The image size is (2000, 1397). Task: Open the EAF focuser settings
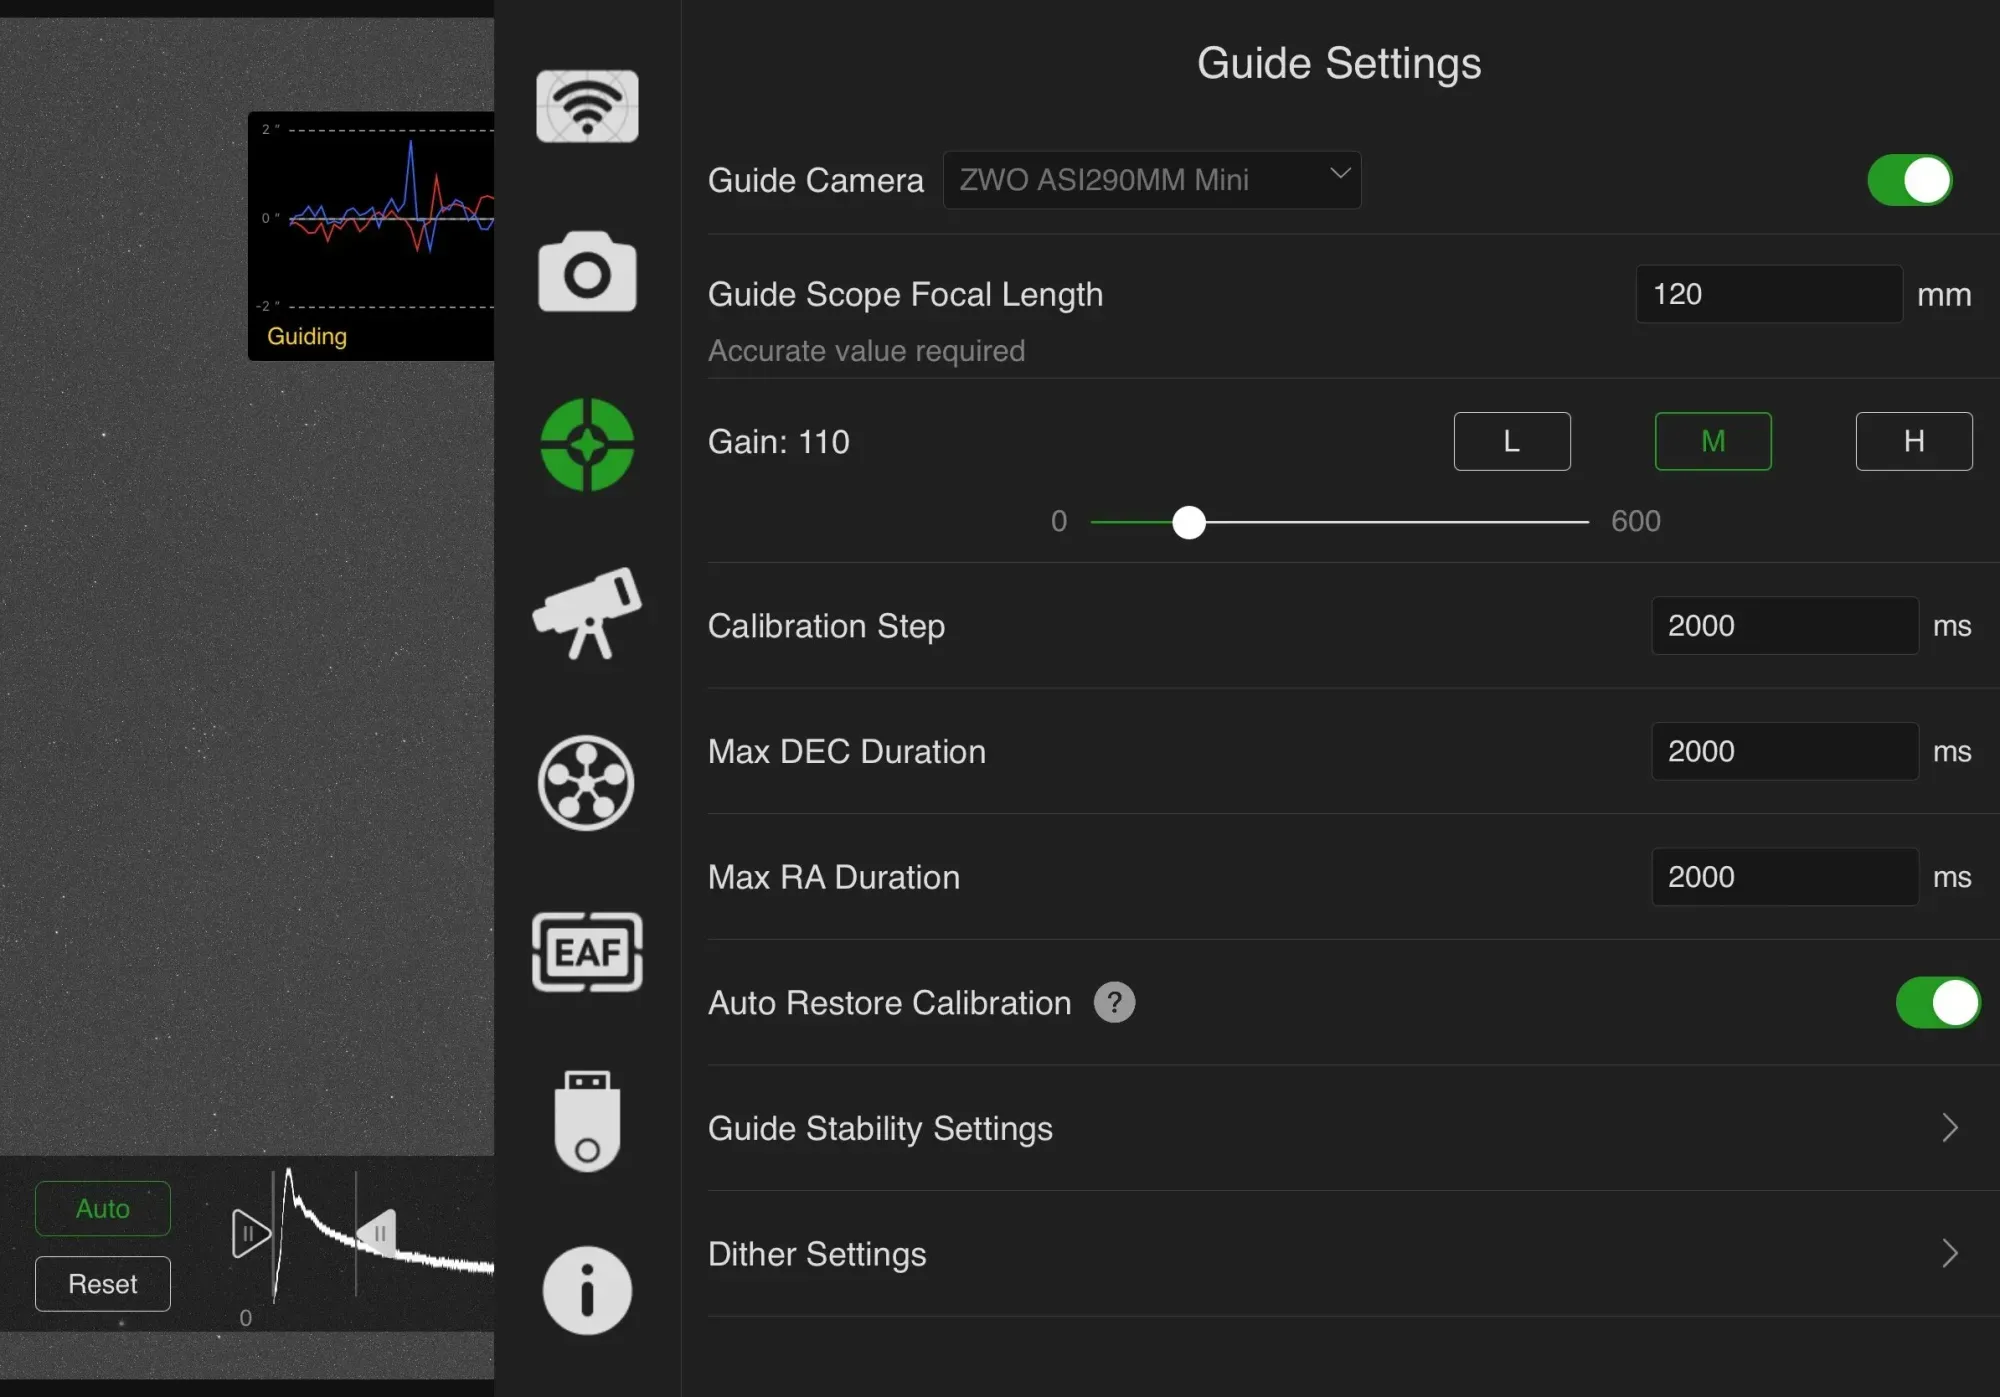point(587,952)
